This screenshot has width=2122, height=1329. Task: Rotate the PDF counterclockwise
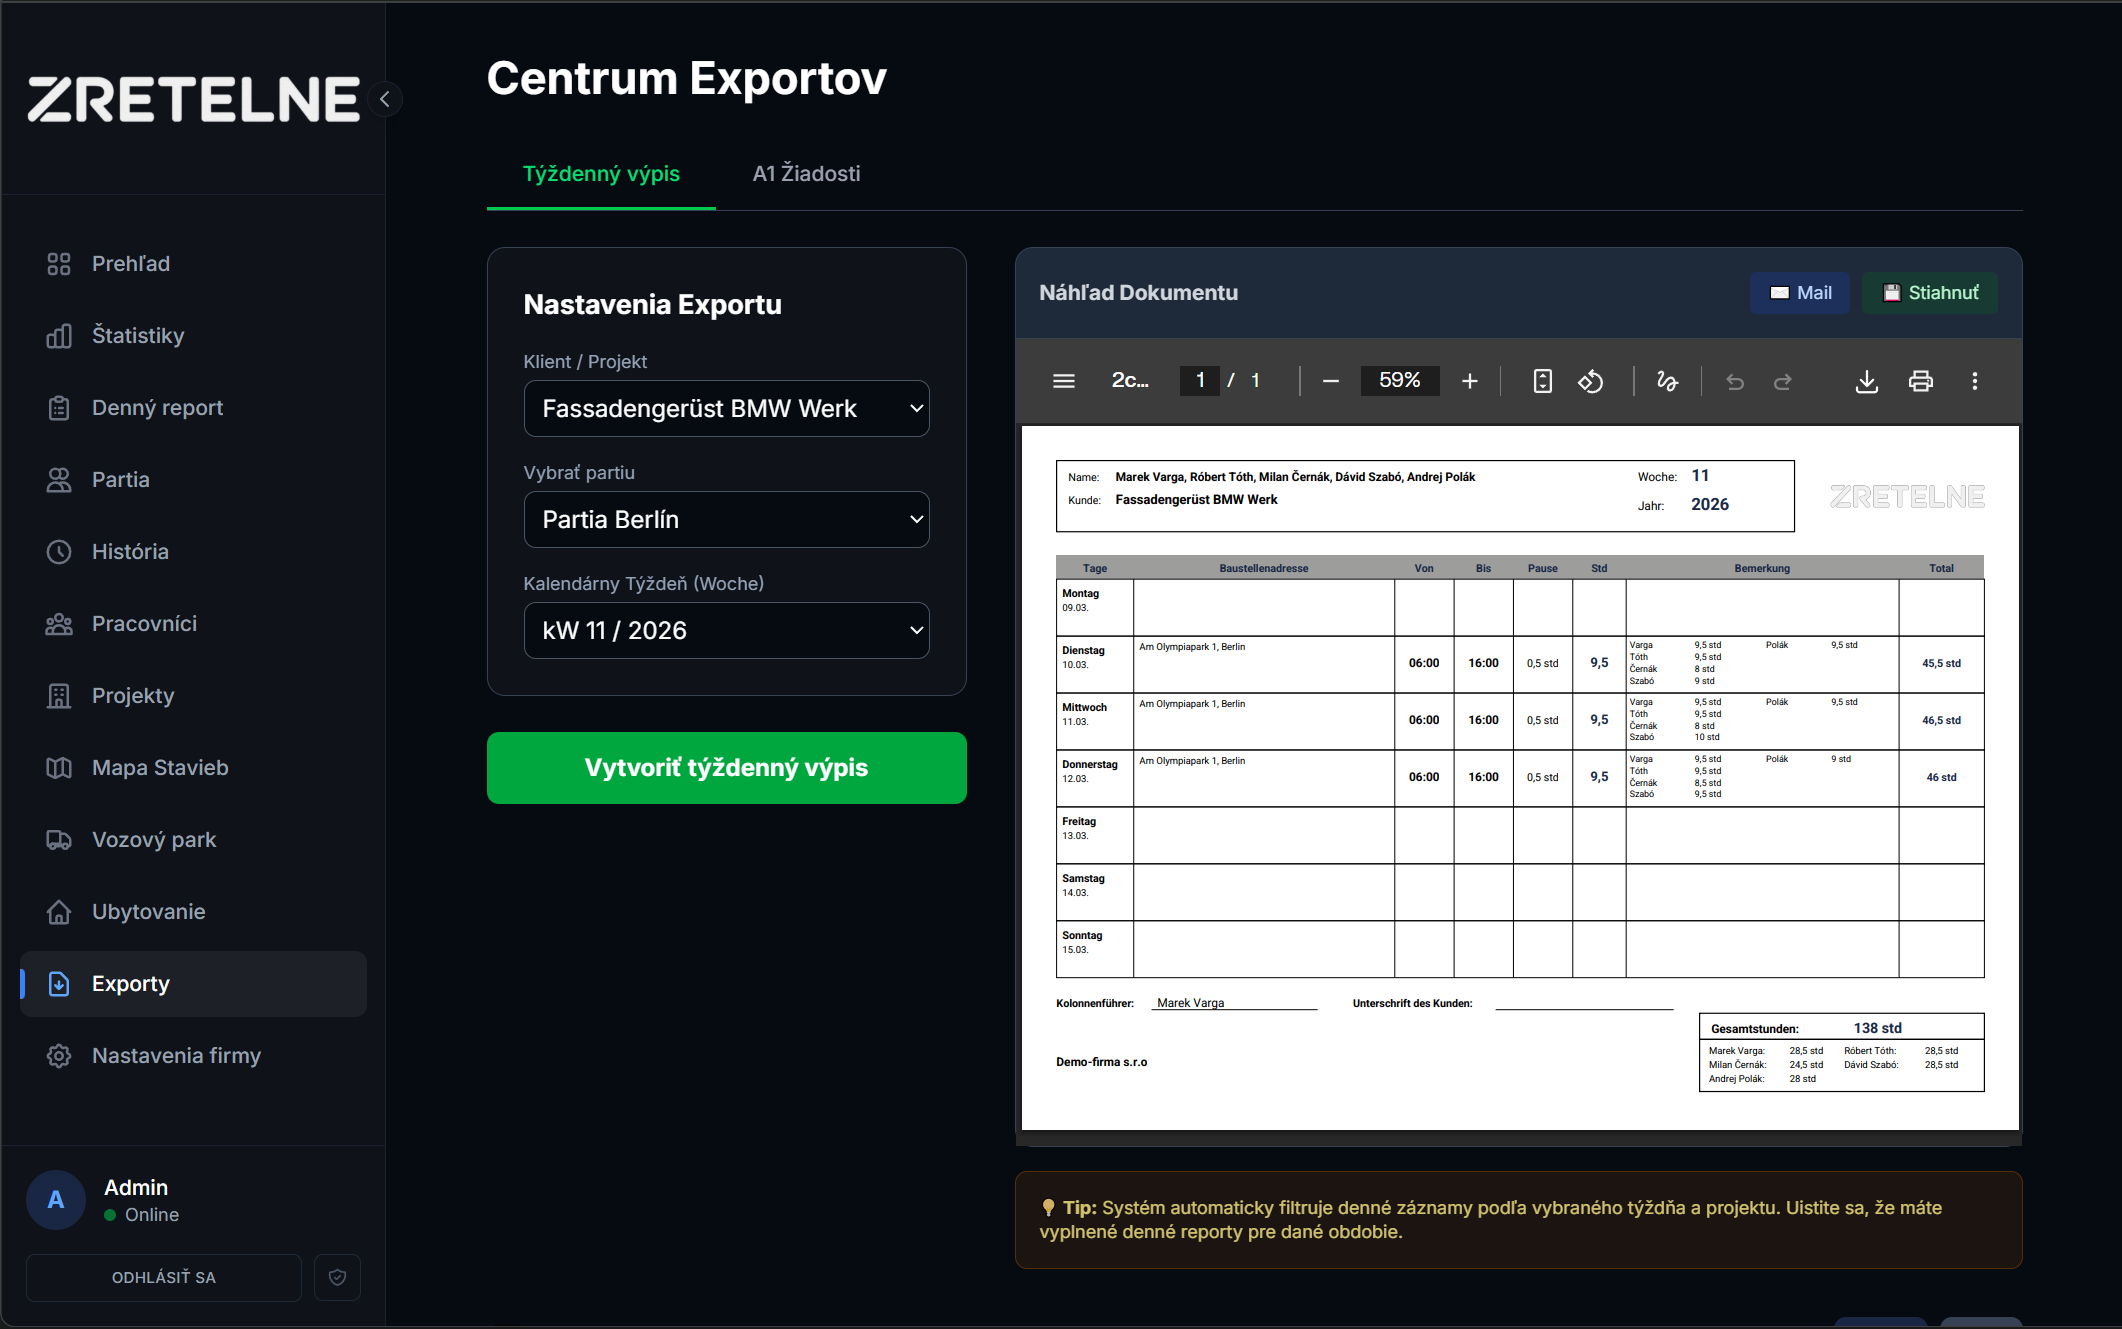[x=1591, y=381]
